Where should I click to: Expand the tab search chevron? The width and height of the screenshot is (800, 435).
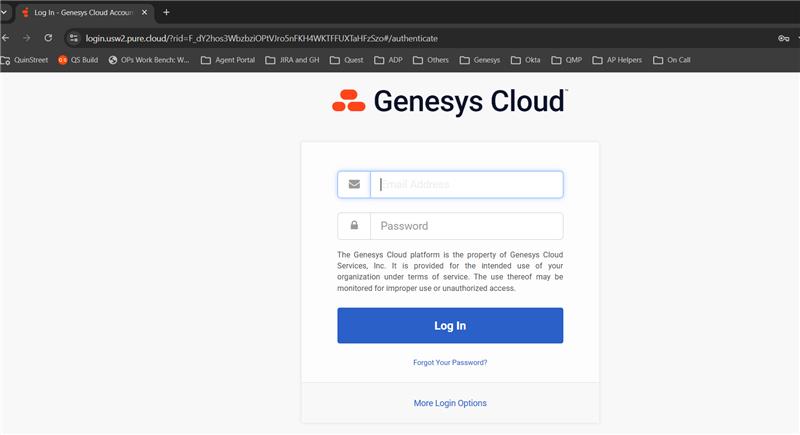(x=3, y=12)
